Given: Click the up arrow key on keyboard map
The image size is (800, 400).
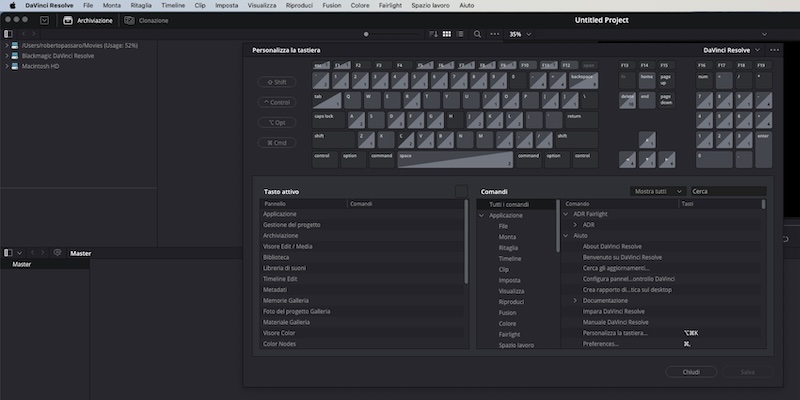Looking at the screenshot, I should (647, 140).
